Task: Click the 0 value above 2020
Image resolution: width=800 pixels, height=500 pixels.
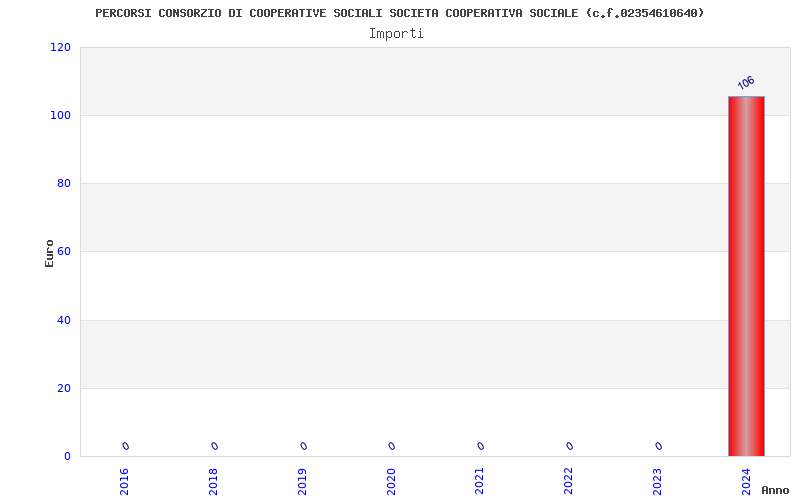Action: tap(391, 446)
